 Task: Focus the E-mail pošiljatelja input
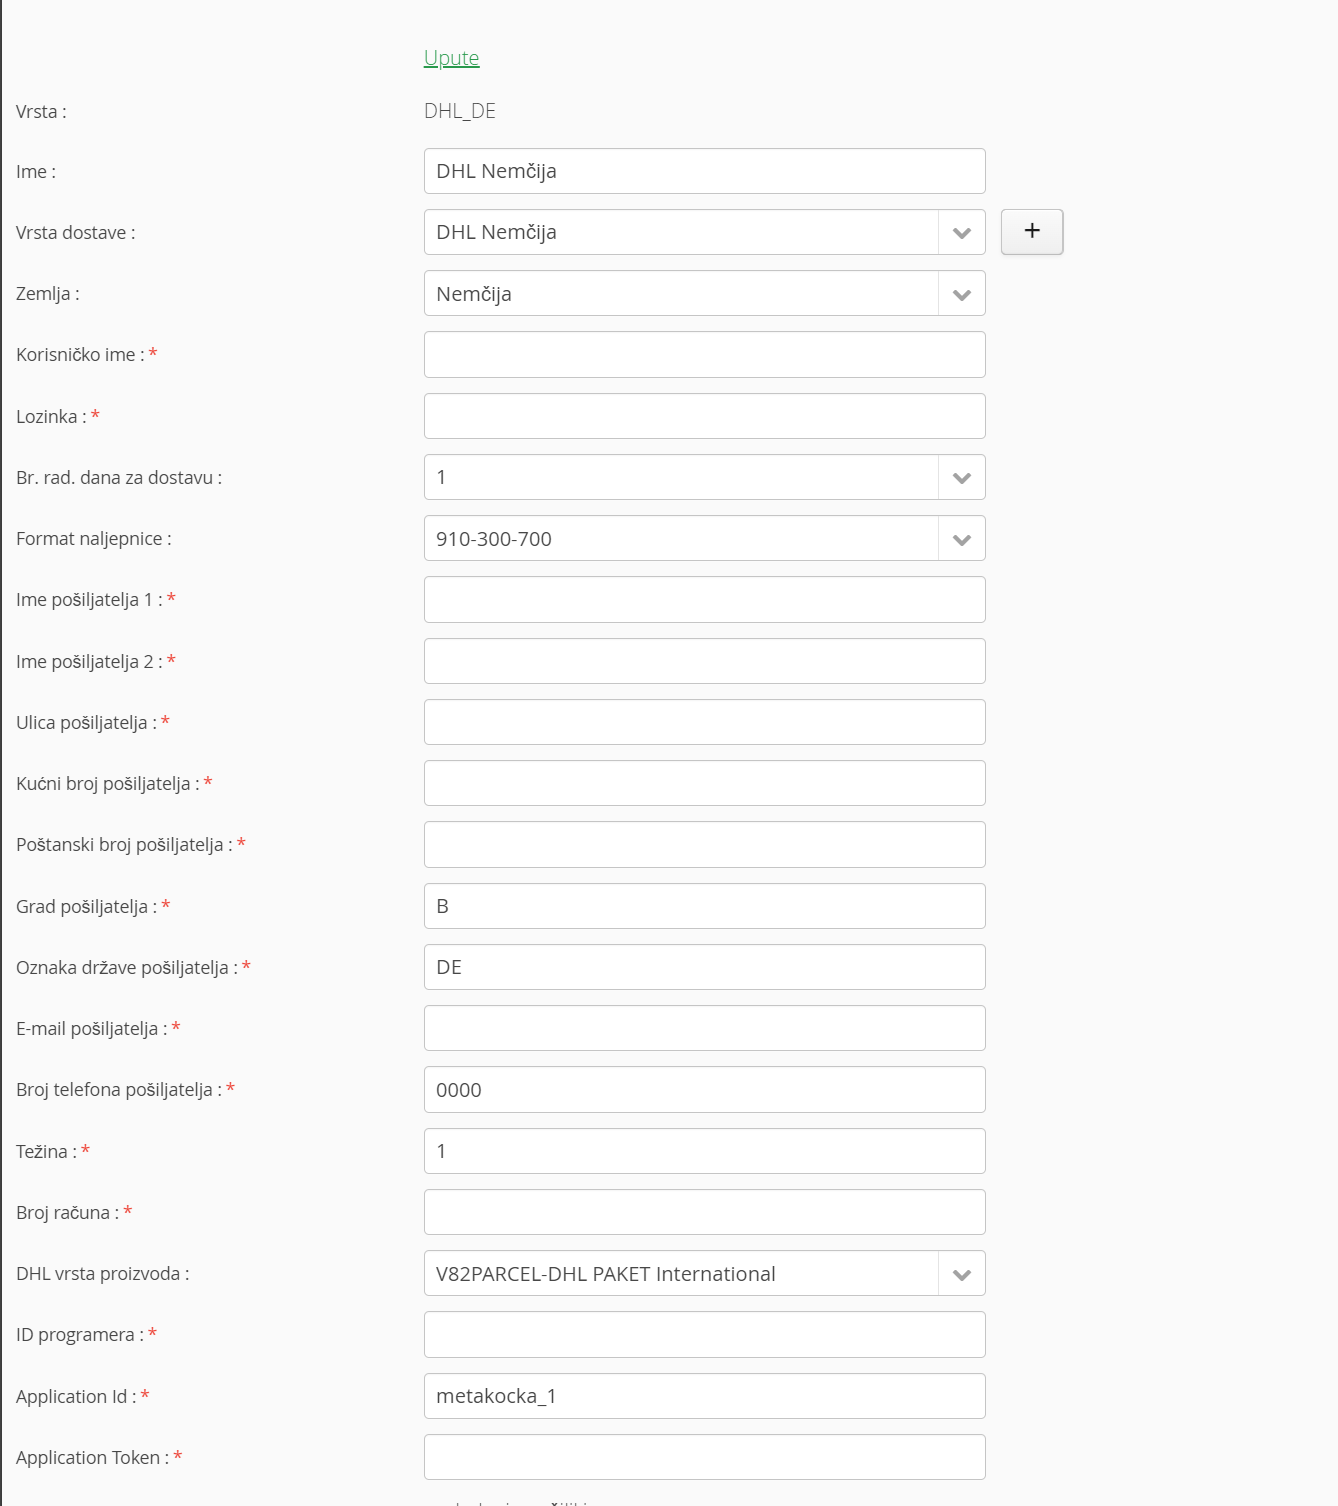705,1028
